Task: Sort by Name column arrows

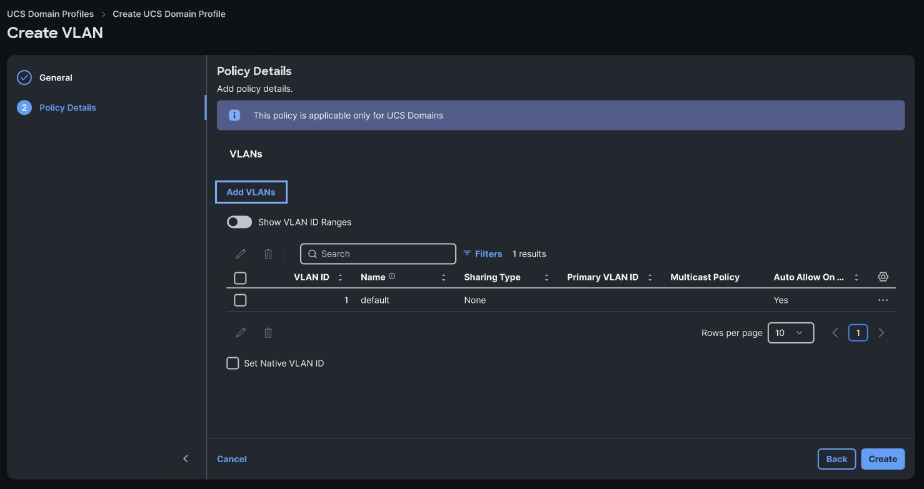Action: pyautogui.click(x=444, y=277)
